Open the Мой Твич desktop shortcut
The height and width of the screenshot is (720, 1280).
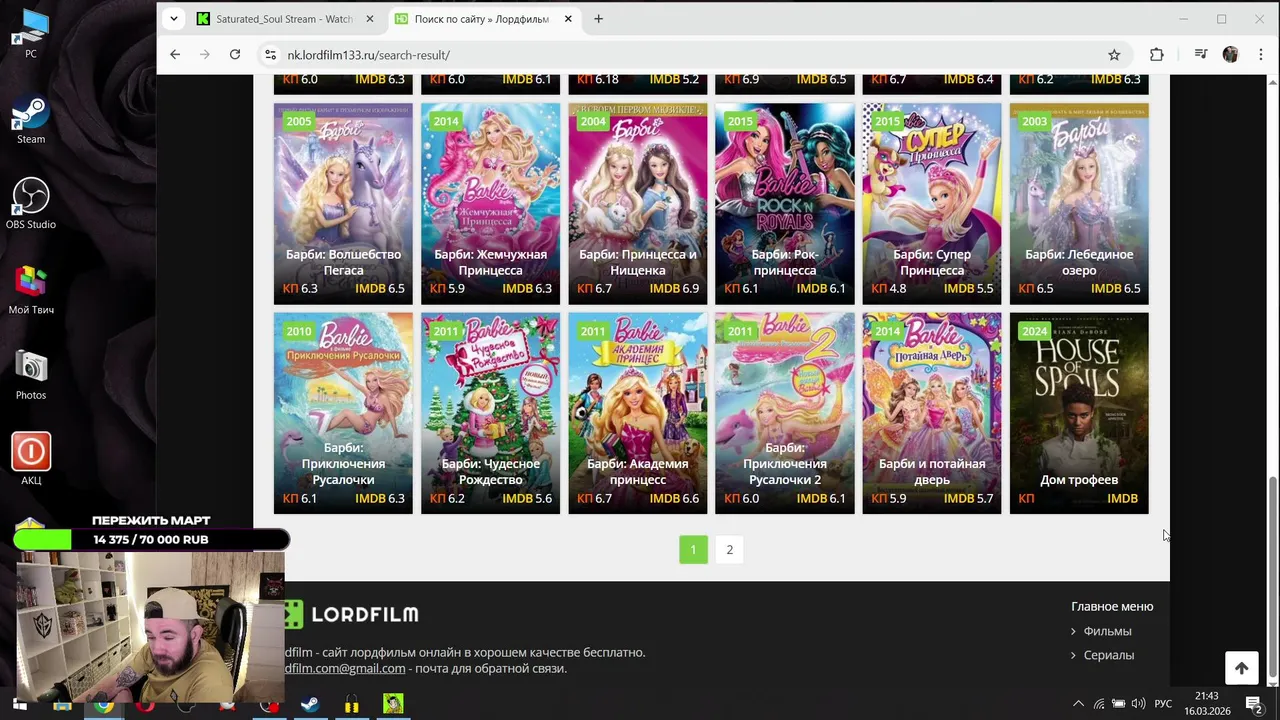31,289
